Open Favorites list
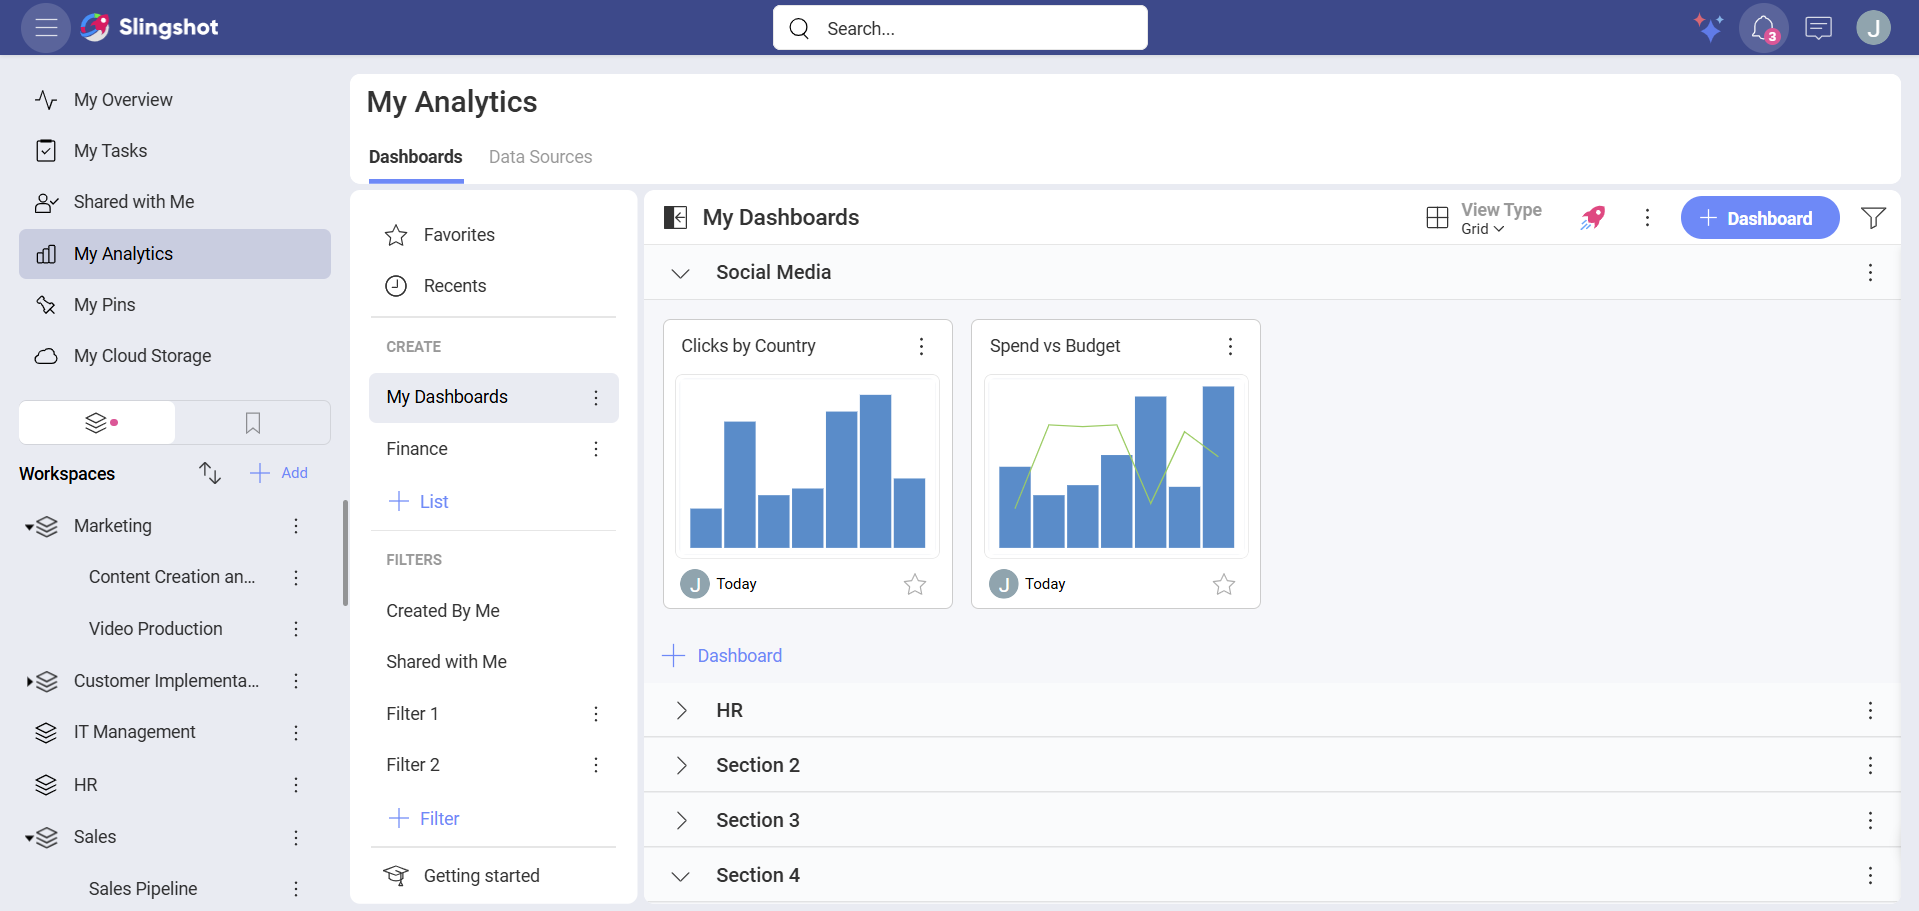This screenshot has height=911, width=1919. pyautogui.click(x=494, y=235)
